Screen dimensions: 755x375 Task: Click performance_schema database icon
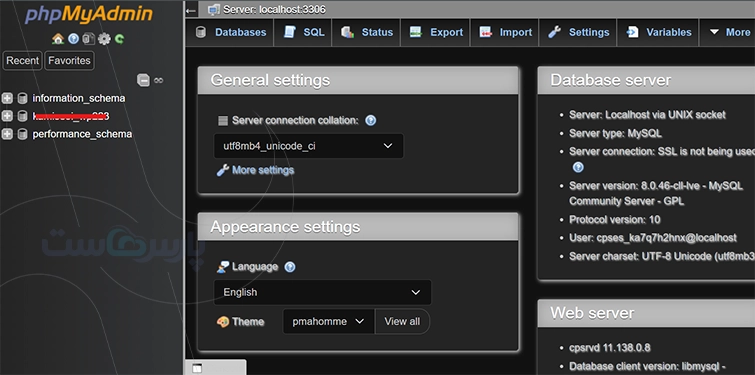22,134
